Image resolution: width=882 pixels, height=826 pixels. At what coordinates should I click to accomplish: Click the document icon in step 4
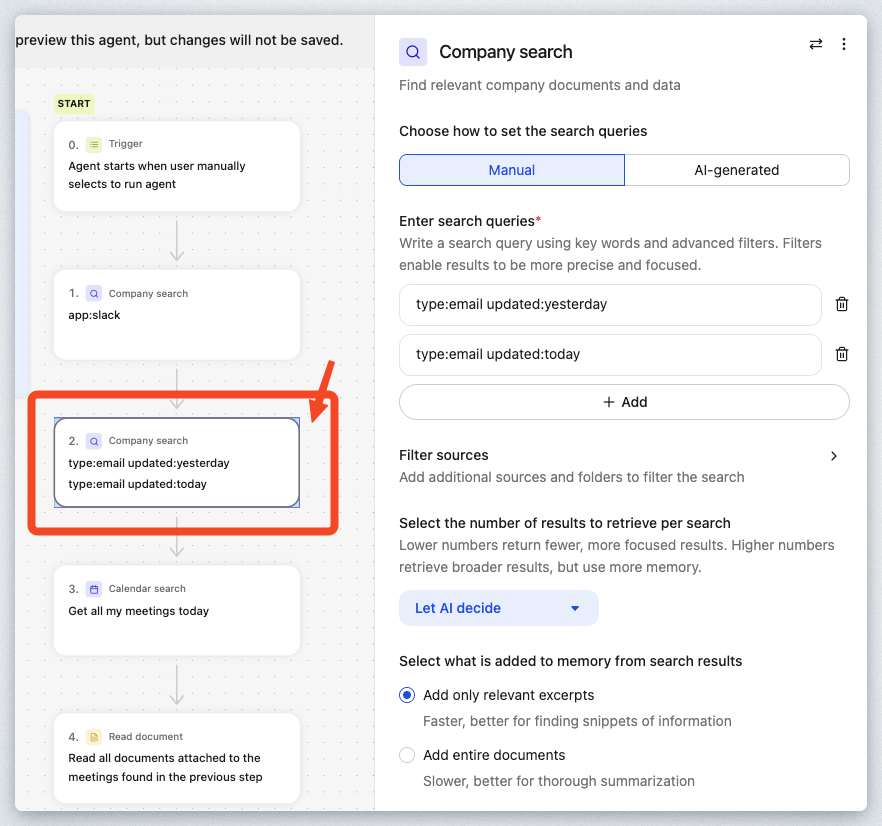point(94,737)
